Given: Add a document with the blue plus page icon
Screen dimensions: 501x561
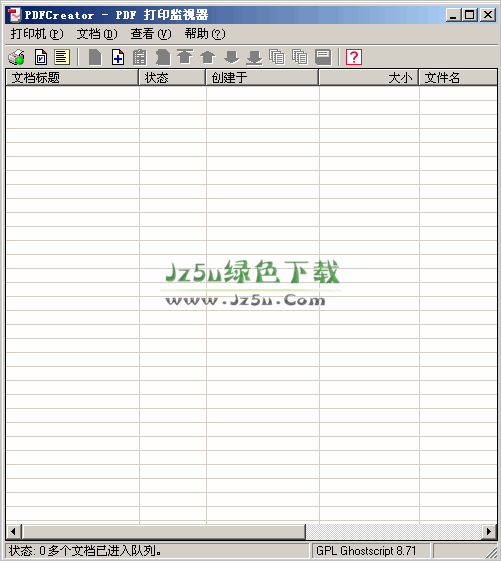Looking at the screenshot, I should point(118,57).
